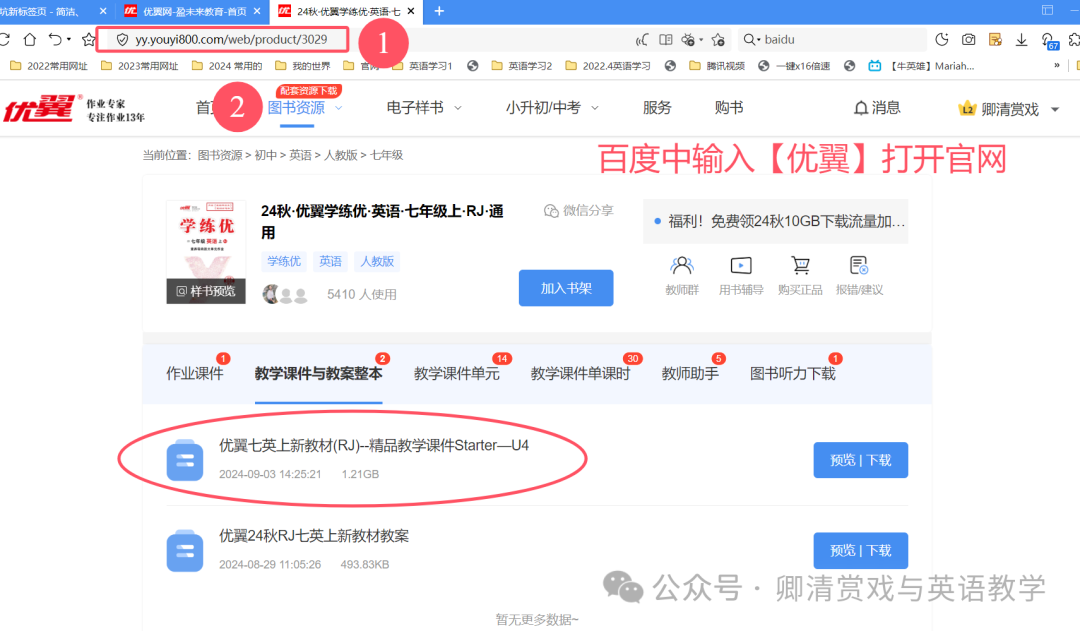
Task: Click the site security shield icon
Action: 122,40
